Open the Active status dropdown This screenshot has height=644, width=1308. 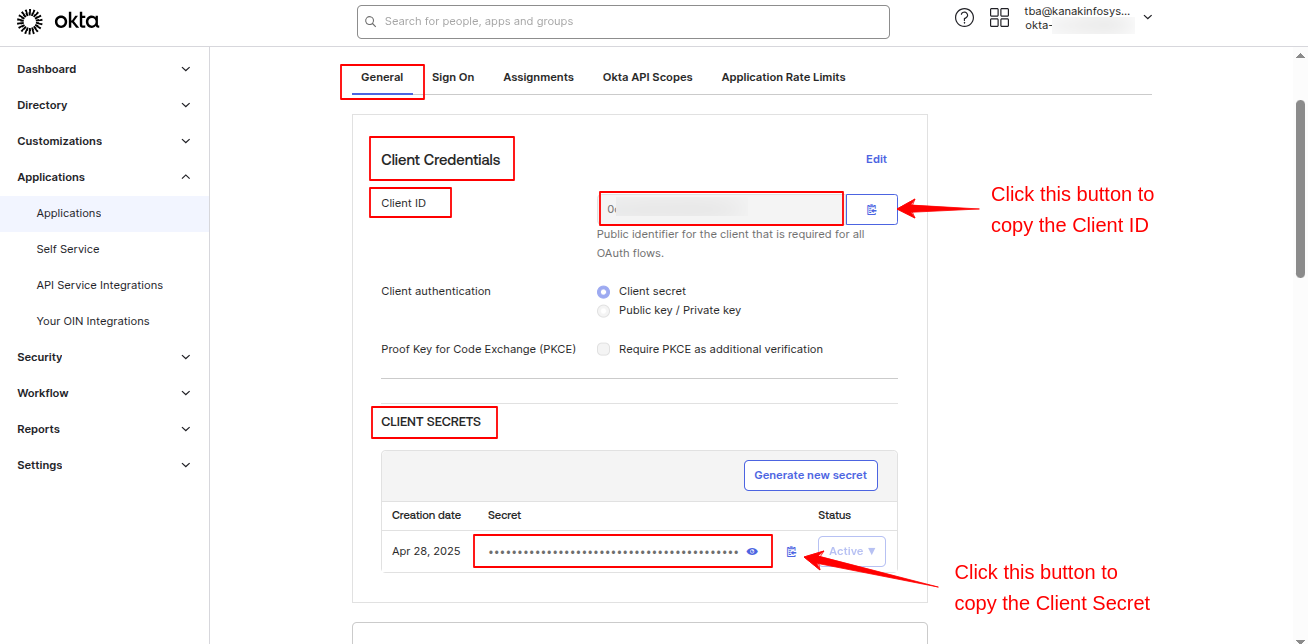[x=852, y=551]
